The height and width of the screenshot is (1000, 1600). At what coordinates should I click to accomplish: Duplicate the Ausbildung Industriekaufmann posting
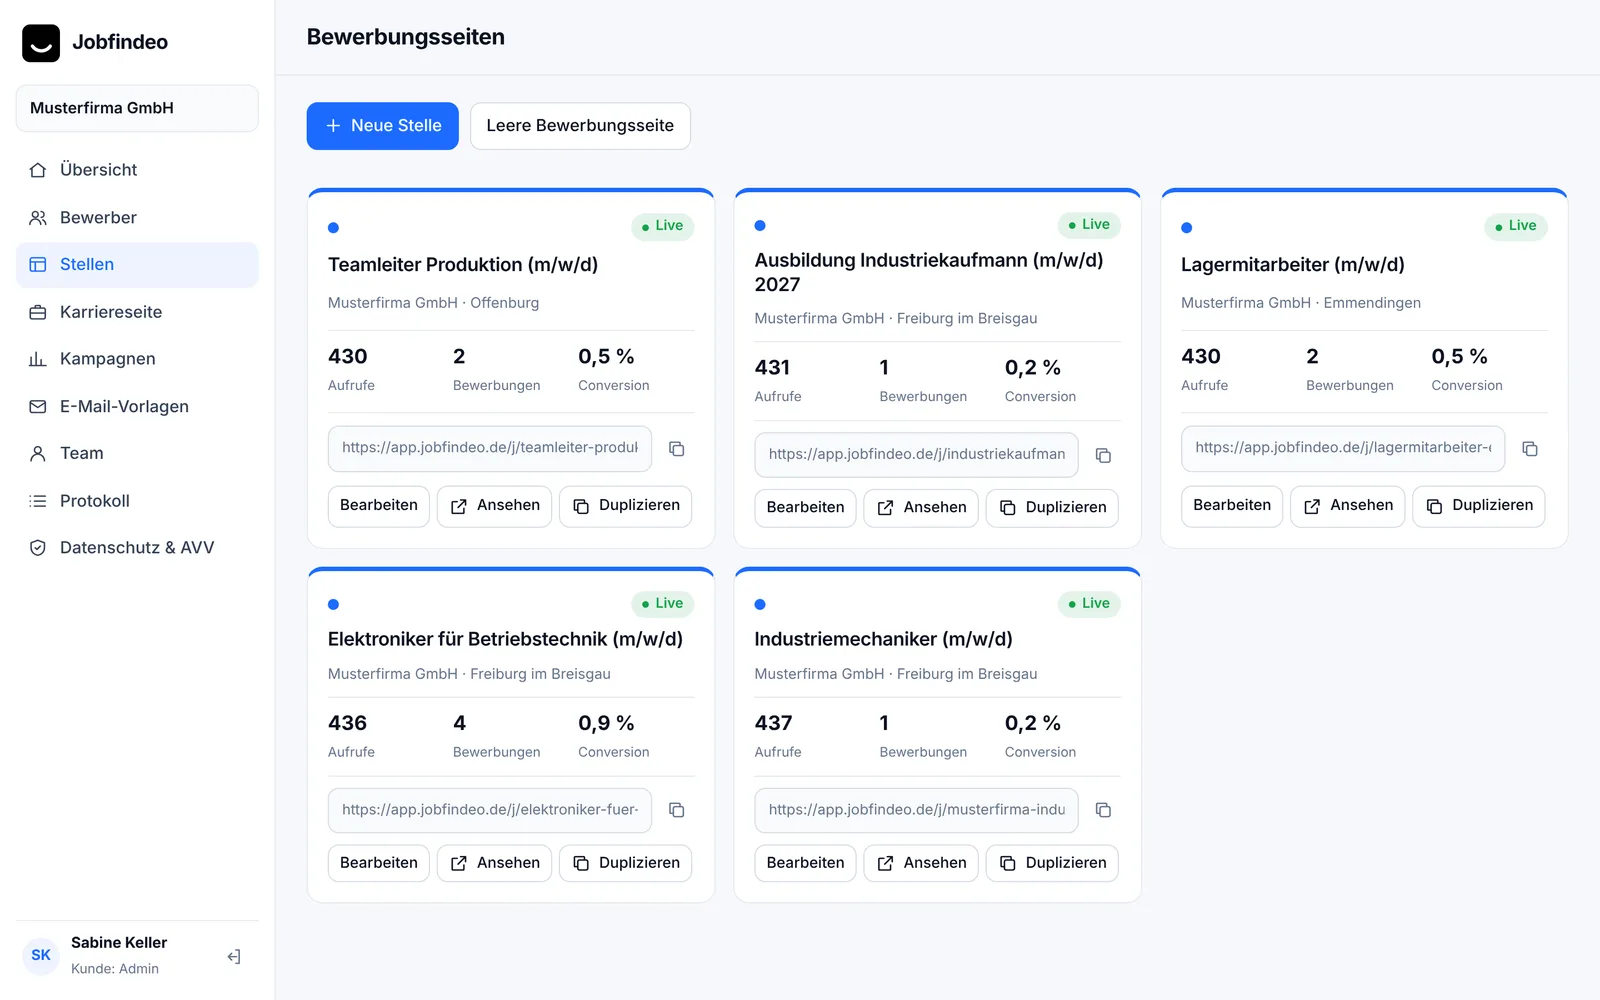(1052, 508)
